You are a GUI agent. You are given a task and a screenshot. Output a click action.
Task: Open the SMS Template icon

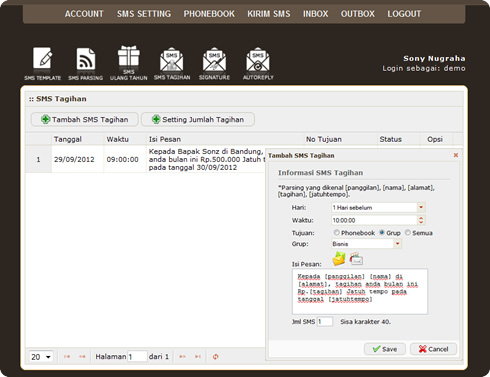[x=42, y=63]
